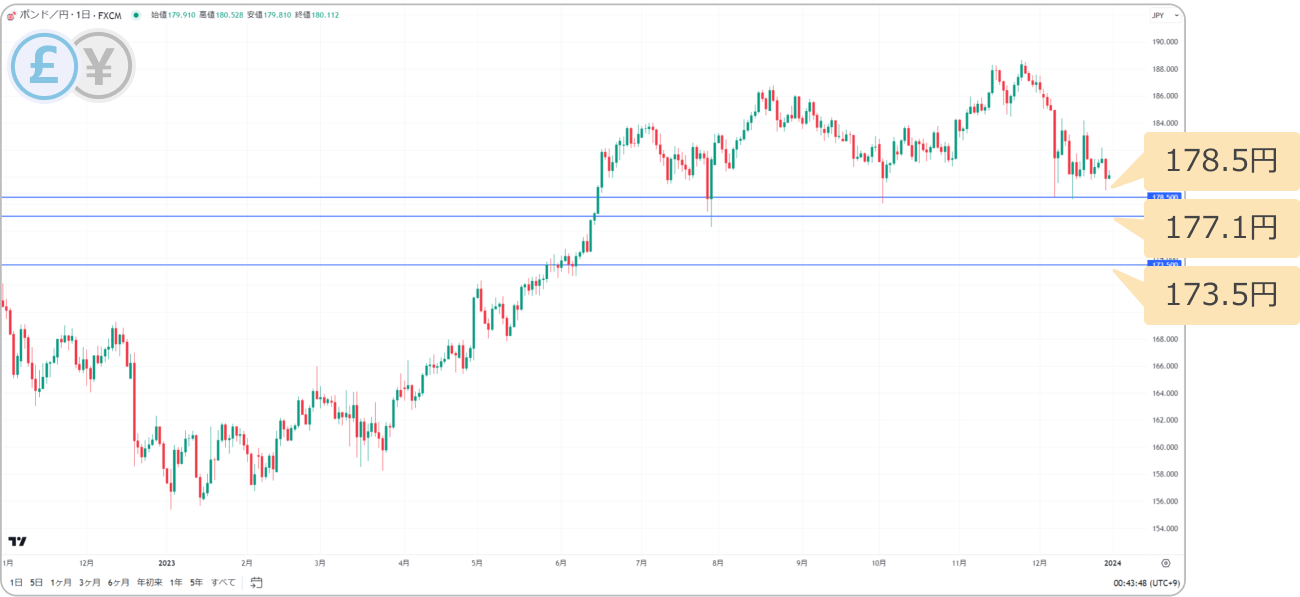Select the 5年 time range
Image resolution: width=1300 pixels, height=597 pixels.
pos(196,582)
